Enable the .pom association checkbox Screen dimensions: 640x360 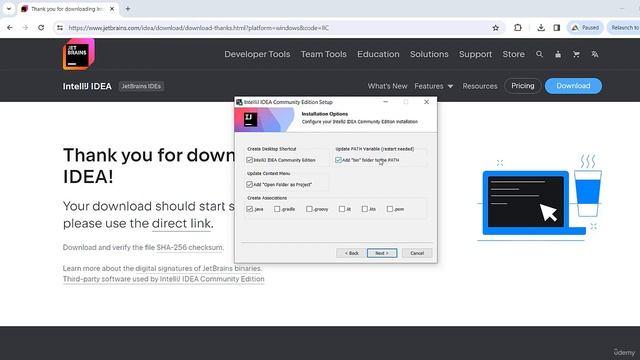click(x=390, y=209)
